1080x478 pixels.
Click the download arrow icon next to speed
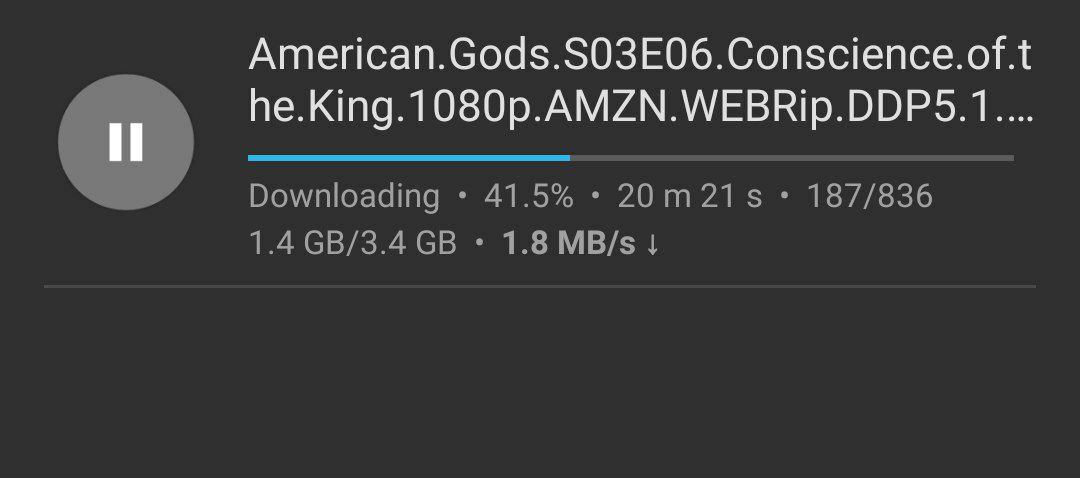(652, 245)
